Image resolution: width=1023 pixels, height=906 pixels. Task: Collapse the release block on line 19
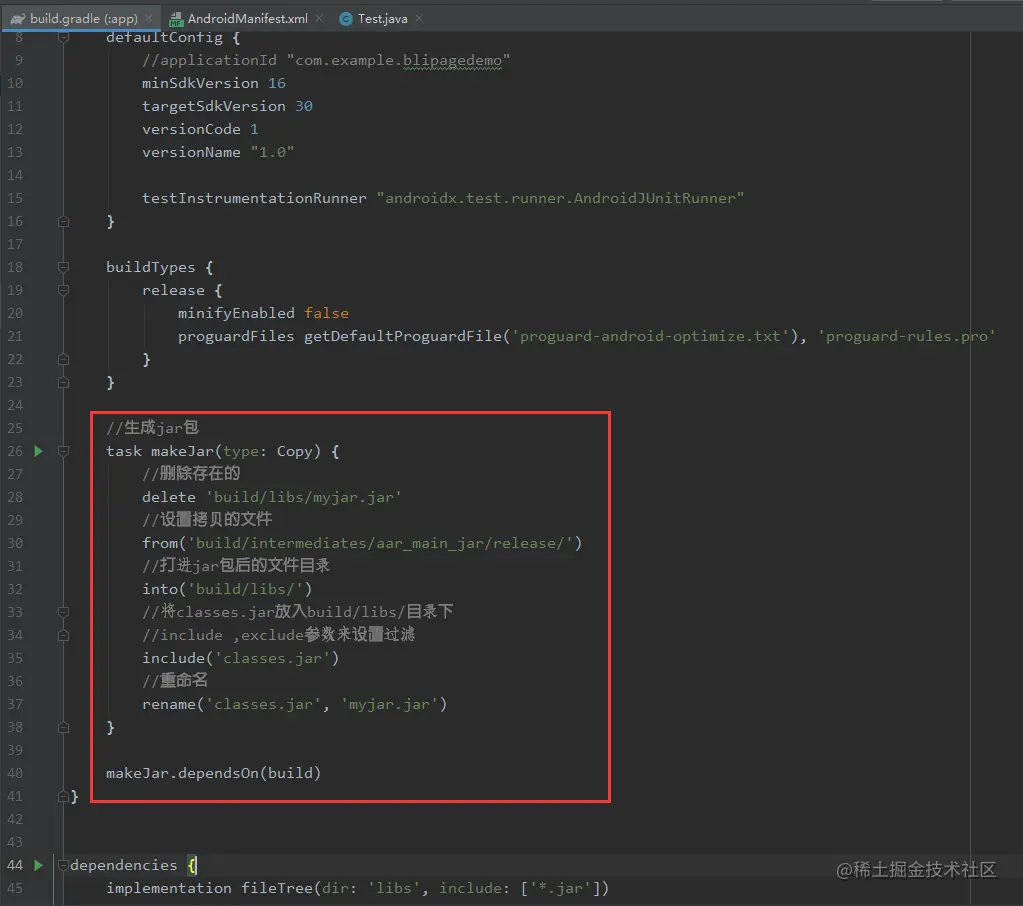coord(63,290)
